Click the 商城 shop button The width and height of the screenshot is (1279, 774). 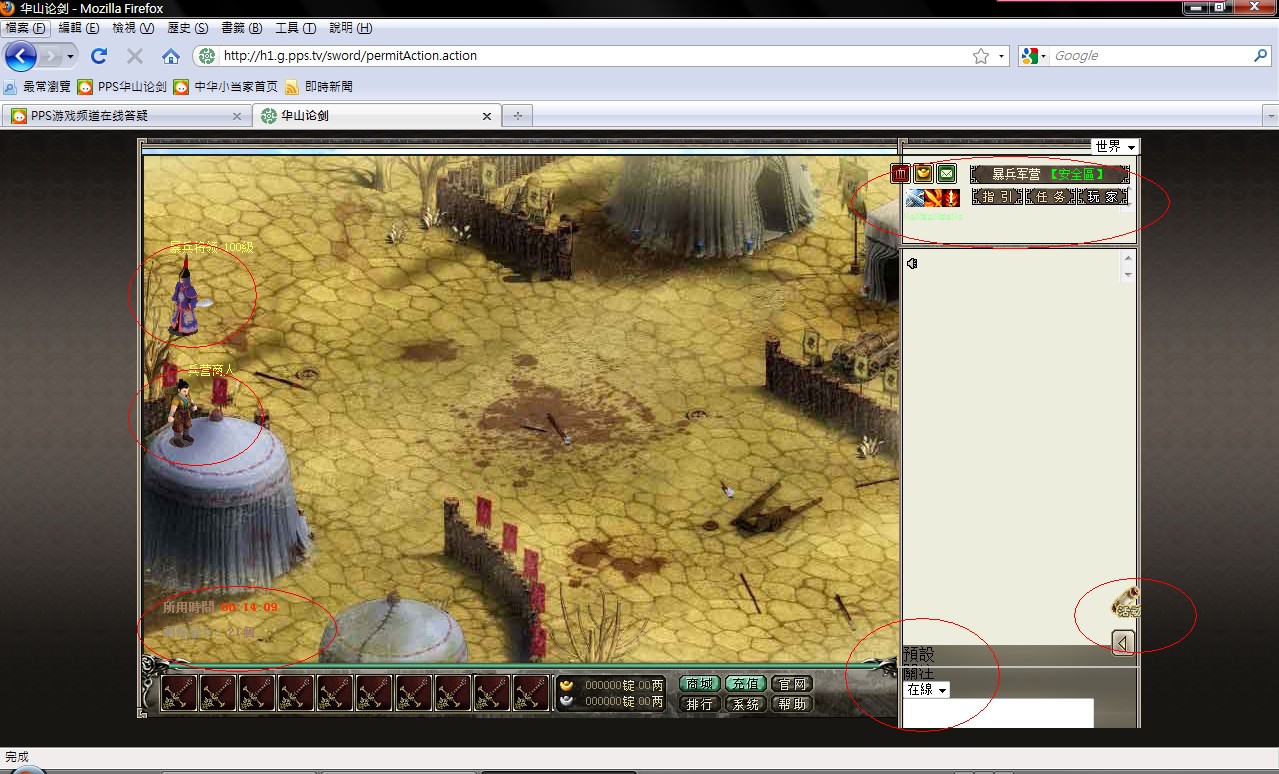coord(700,684)
